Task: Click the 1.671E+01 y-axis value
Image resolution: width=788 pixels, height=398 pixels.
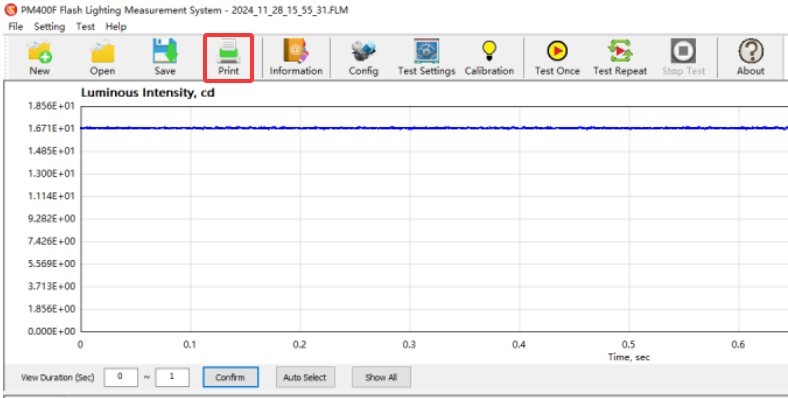Action: (x=52, y=128)
